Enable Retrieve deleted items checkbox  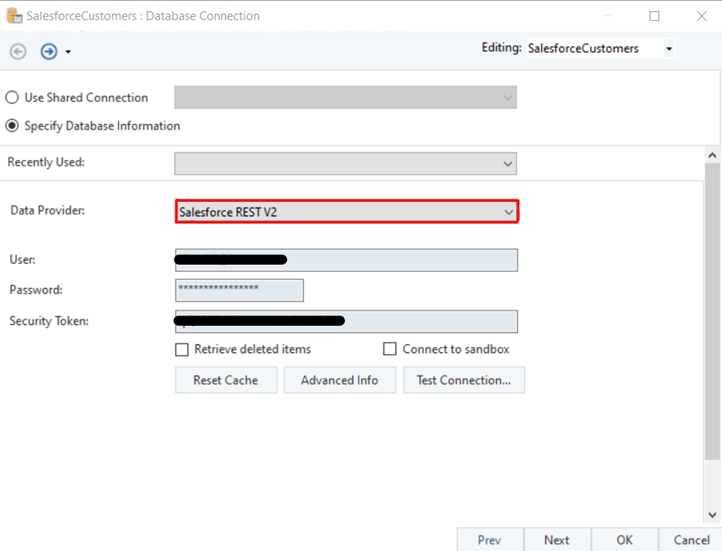pyautogui.click(x=182, y=350)
